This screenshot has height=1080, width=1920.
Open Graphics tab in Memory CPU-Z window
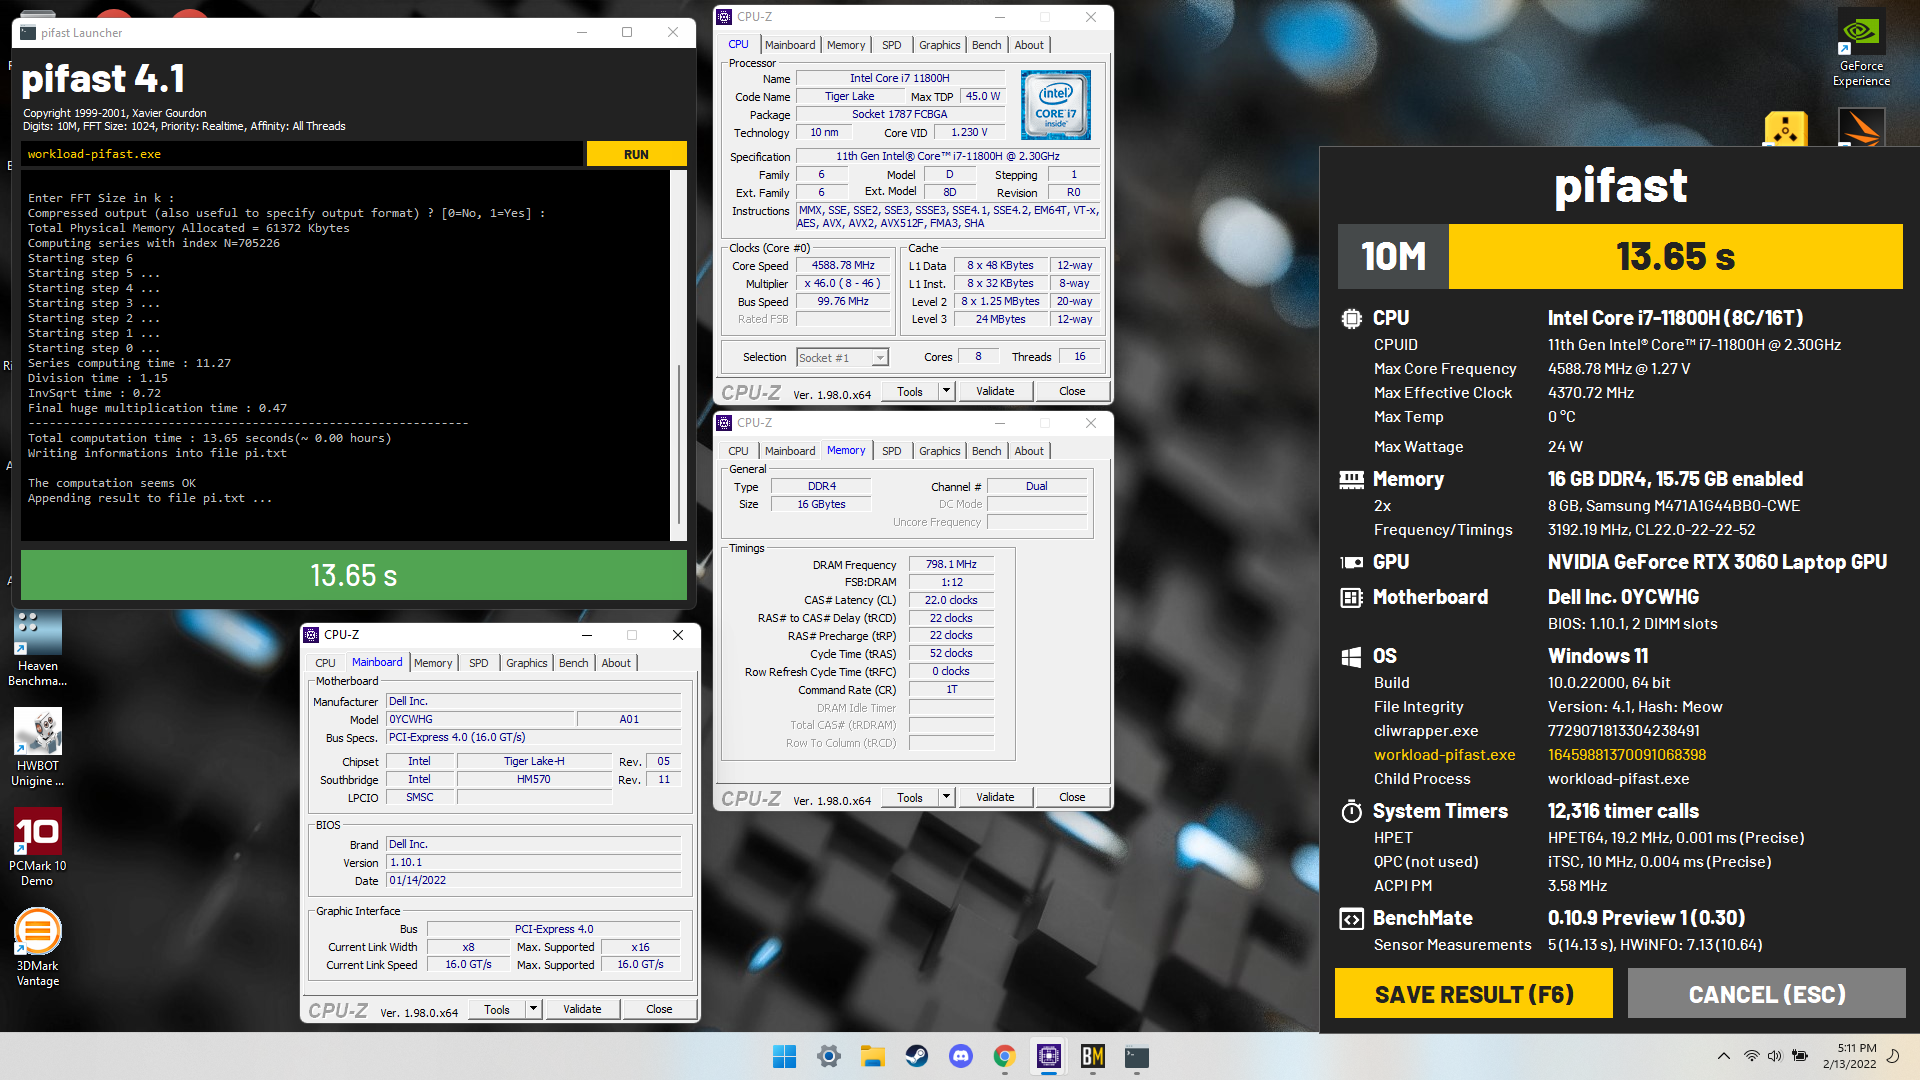pos(939,451)
